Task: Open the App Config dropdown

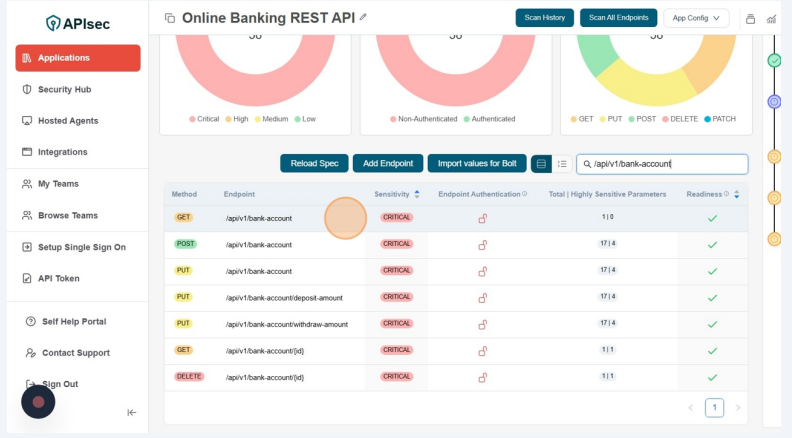Action: click(x=696, y=18)
